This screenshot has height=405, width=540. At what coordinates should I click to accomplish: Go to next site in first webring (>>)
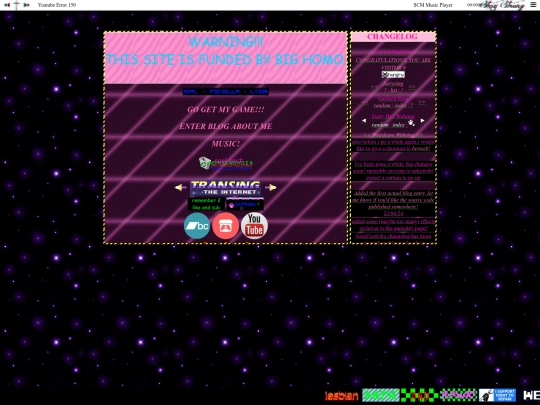(x=412, y=87)
